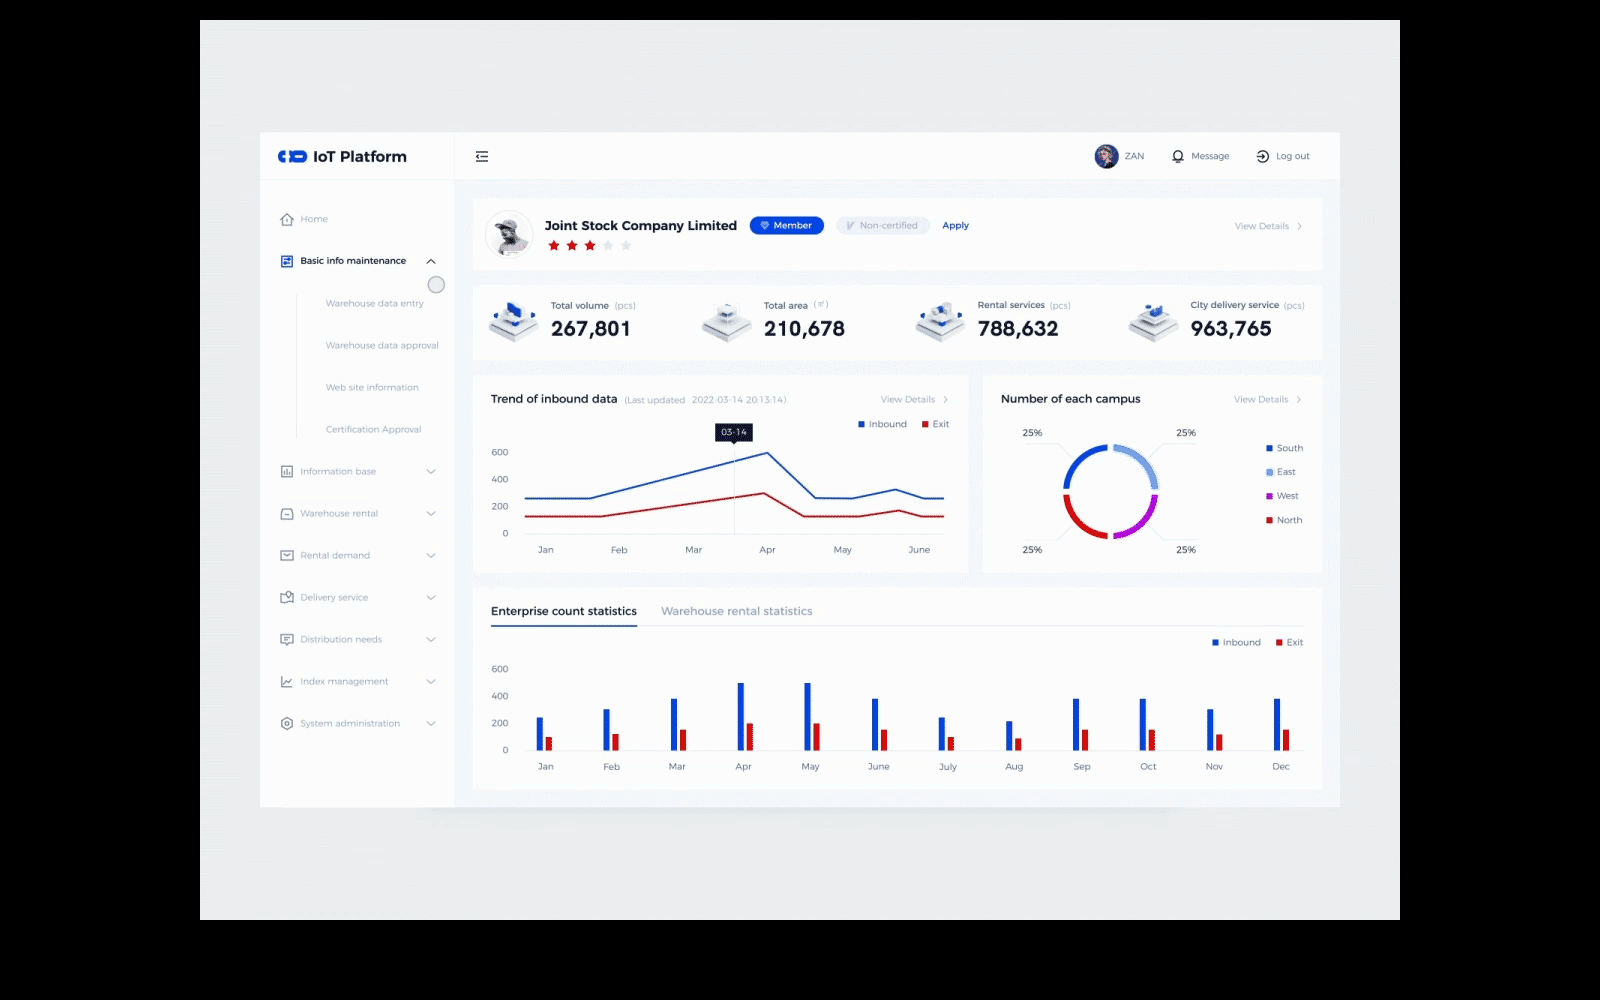The width and height of the screenshot is (1600, 1000).
Task: Open Web site information submenu item
Action: (x=372, y=387)
